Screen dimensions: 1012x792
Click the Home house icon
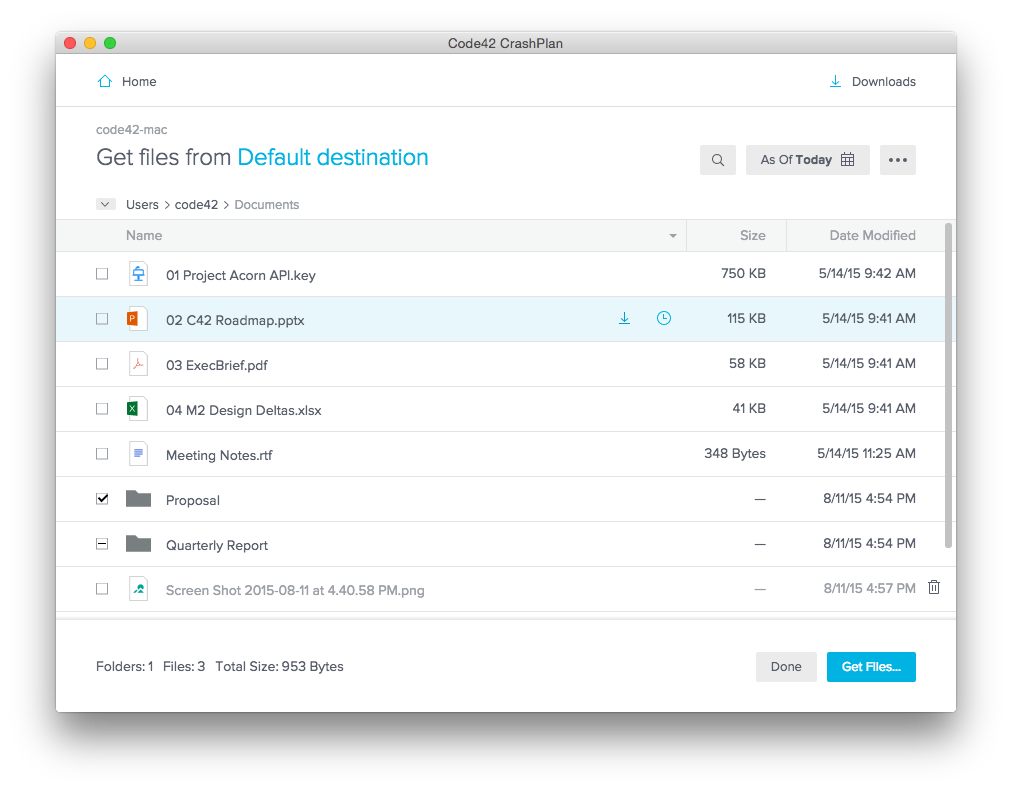pos(104,82)
